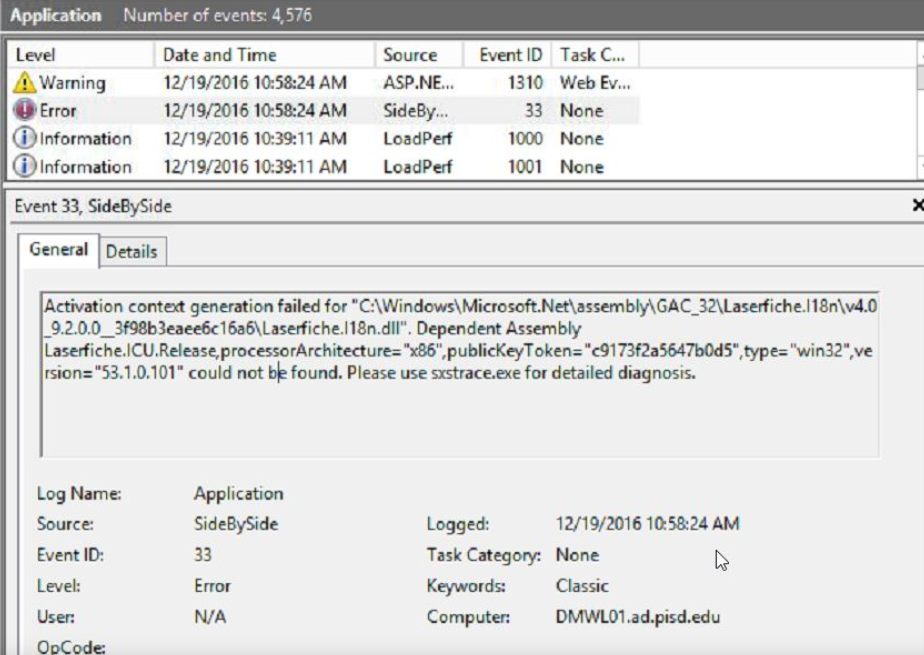Click the Source value SideBySide
Image resolution: width=924 pixels, height=655 pixels.
pos(236,524)
